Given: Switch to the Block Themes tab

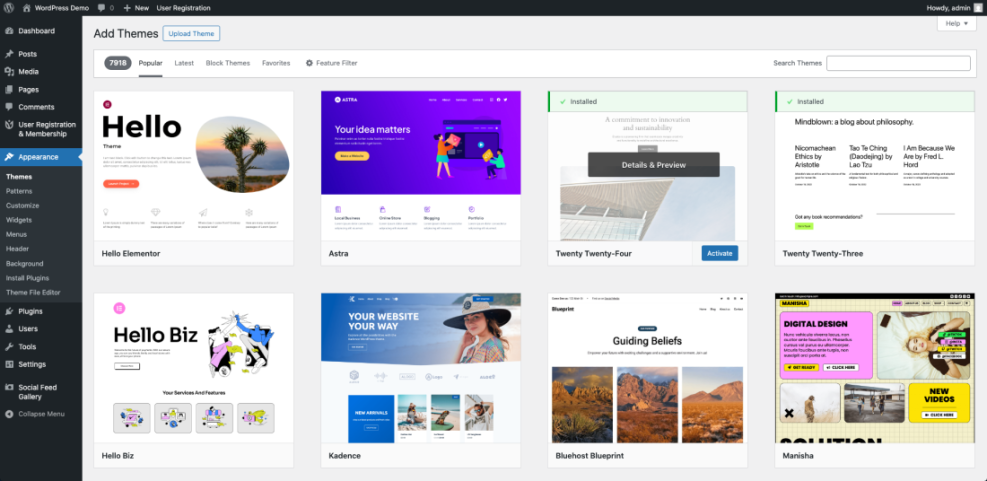Looking at the screenshot, I should pos(228,63).
